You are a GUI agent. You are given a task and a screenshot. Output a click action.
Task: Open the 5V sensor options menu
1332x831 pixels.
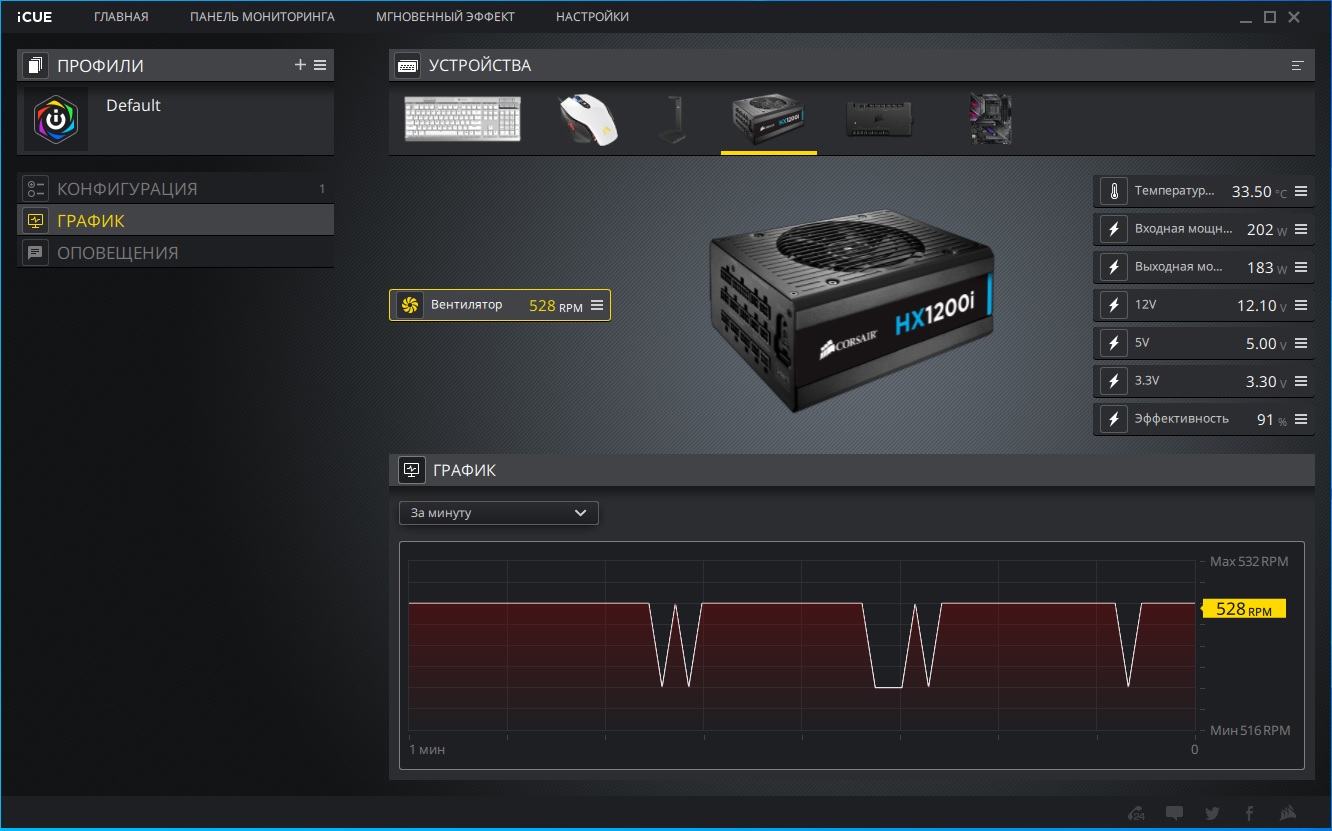1301,343
